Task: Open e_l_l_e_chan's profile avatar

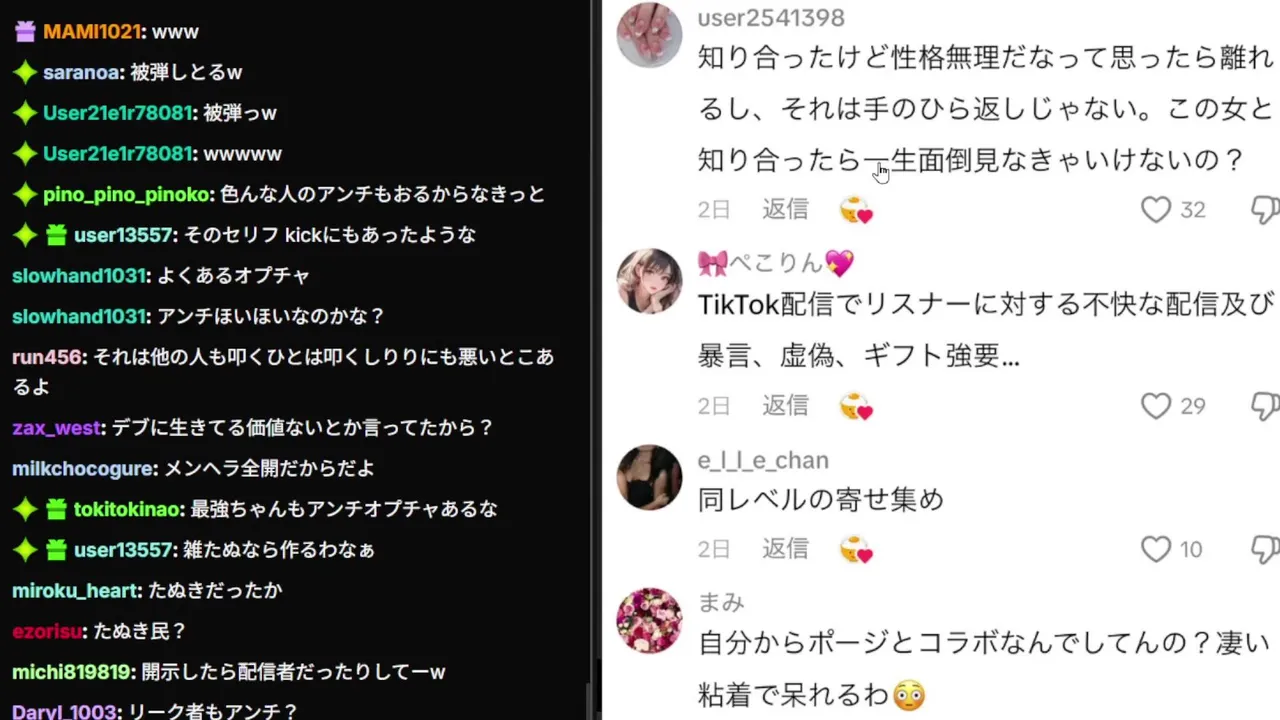Action: tap(649, 477)
